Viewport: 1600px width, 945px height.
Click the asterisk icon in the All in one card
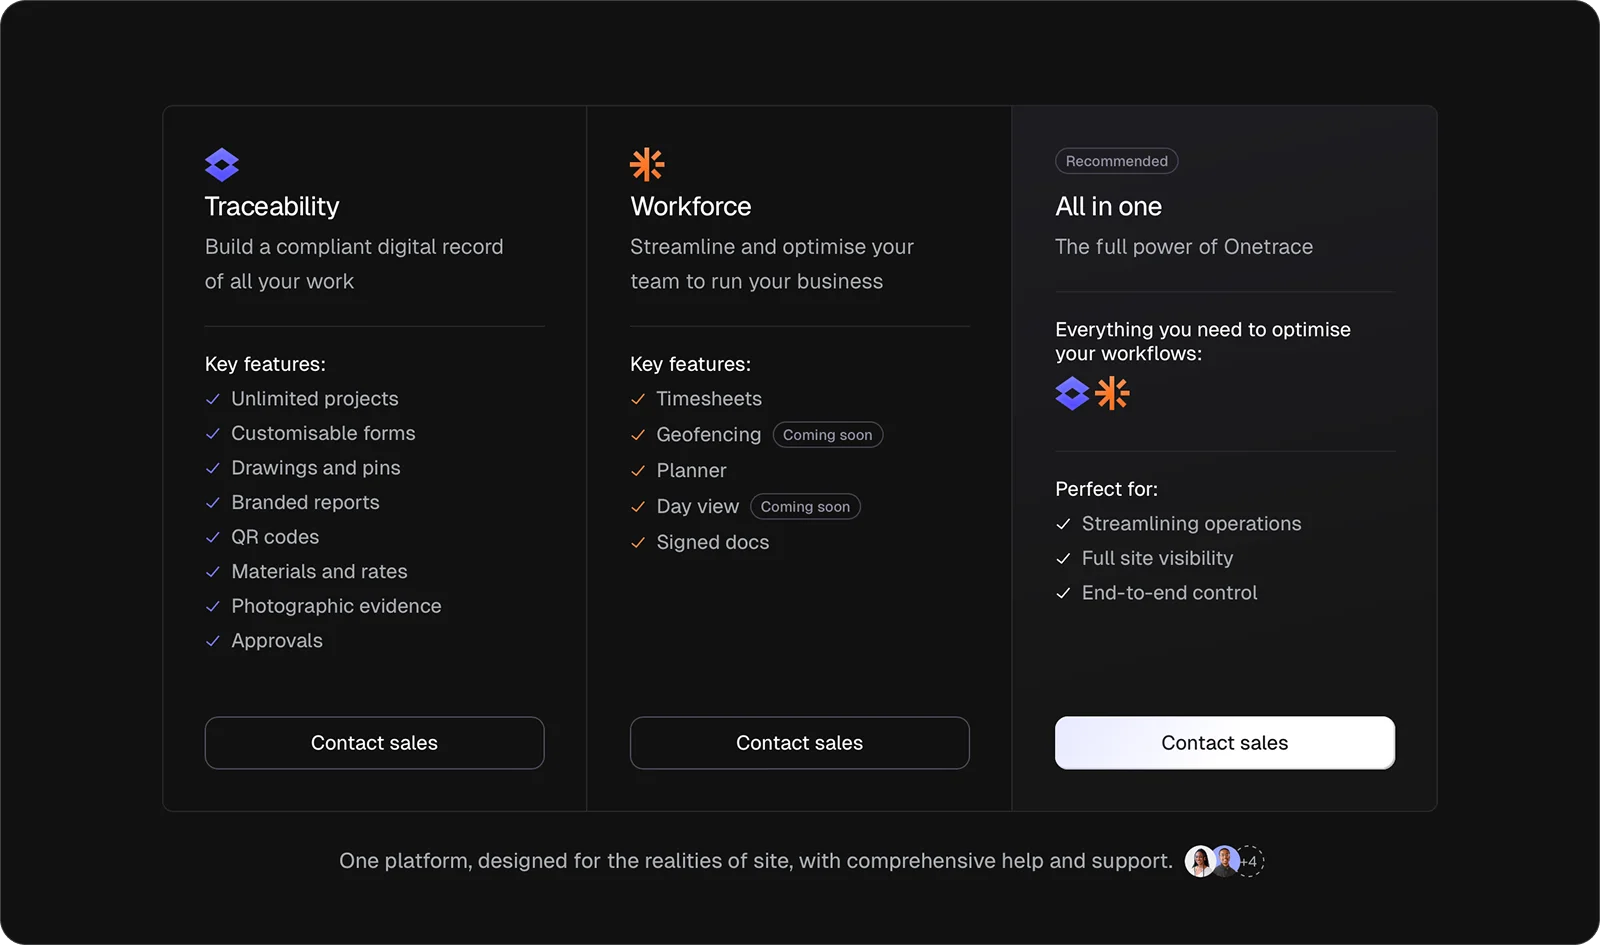1114,394
